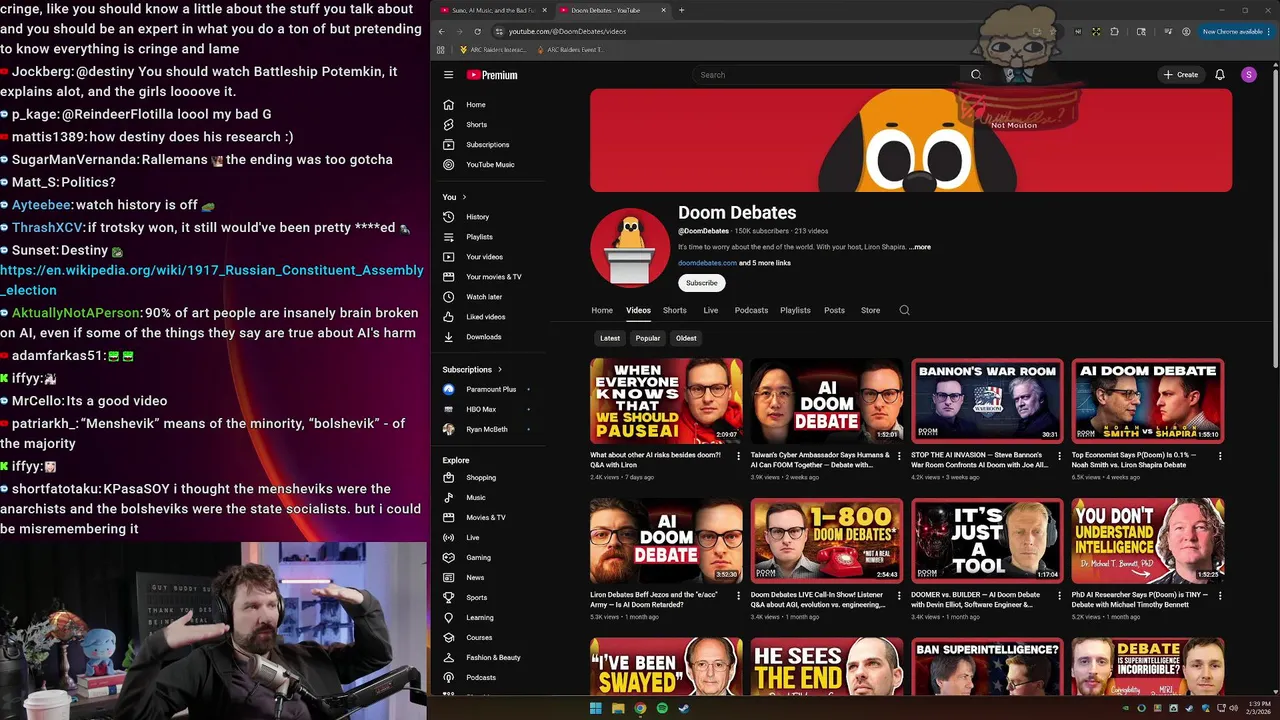Open ARC Raiders Event bookmark
This screenshot has height=720, width=1280.
571,49
